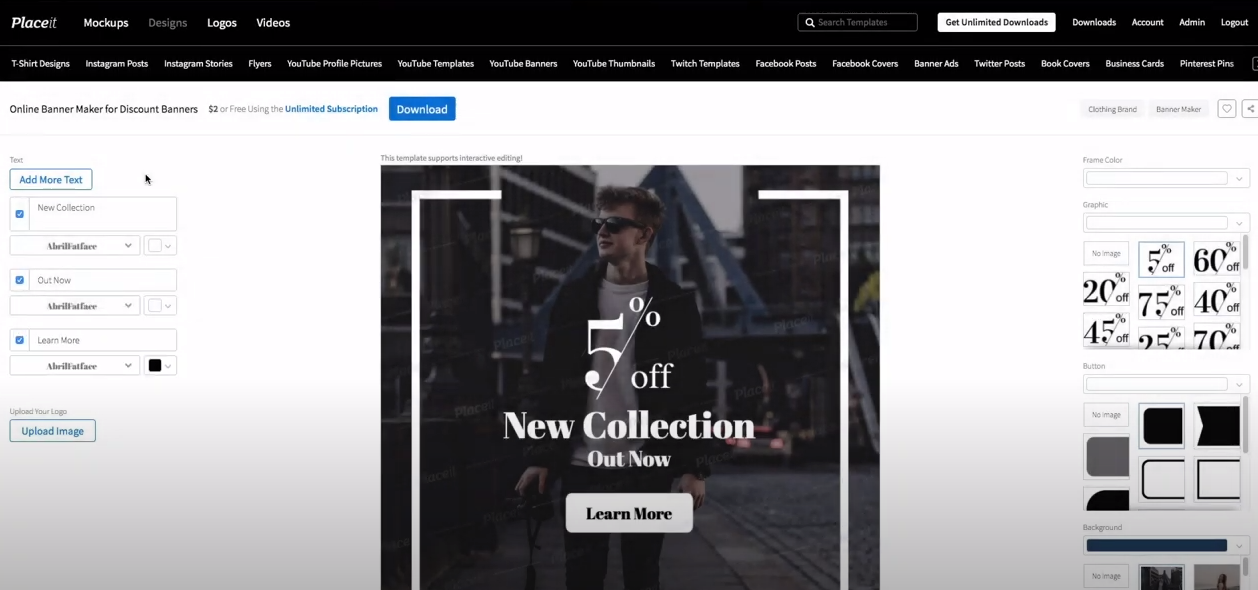Switch to the YouTube Banners category

pos(523,63)
